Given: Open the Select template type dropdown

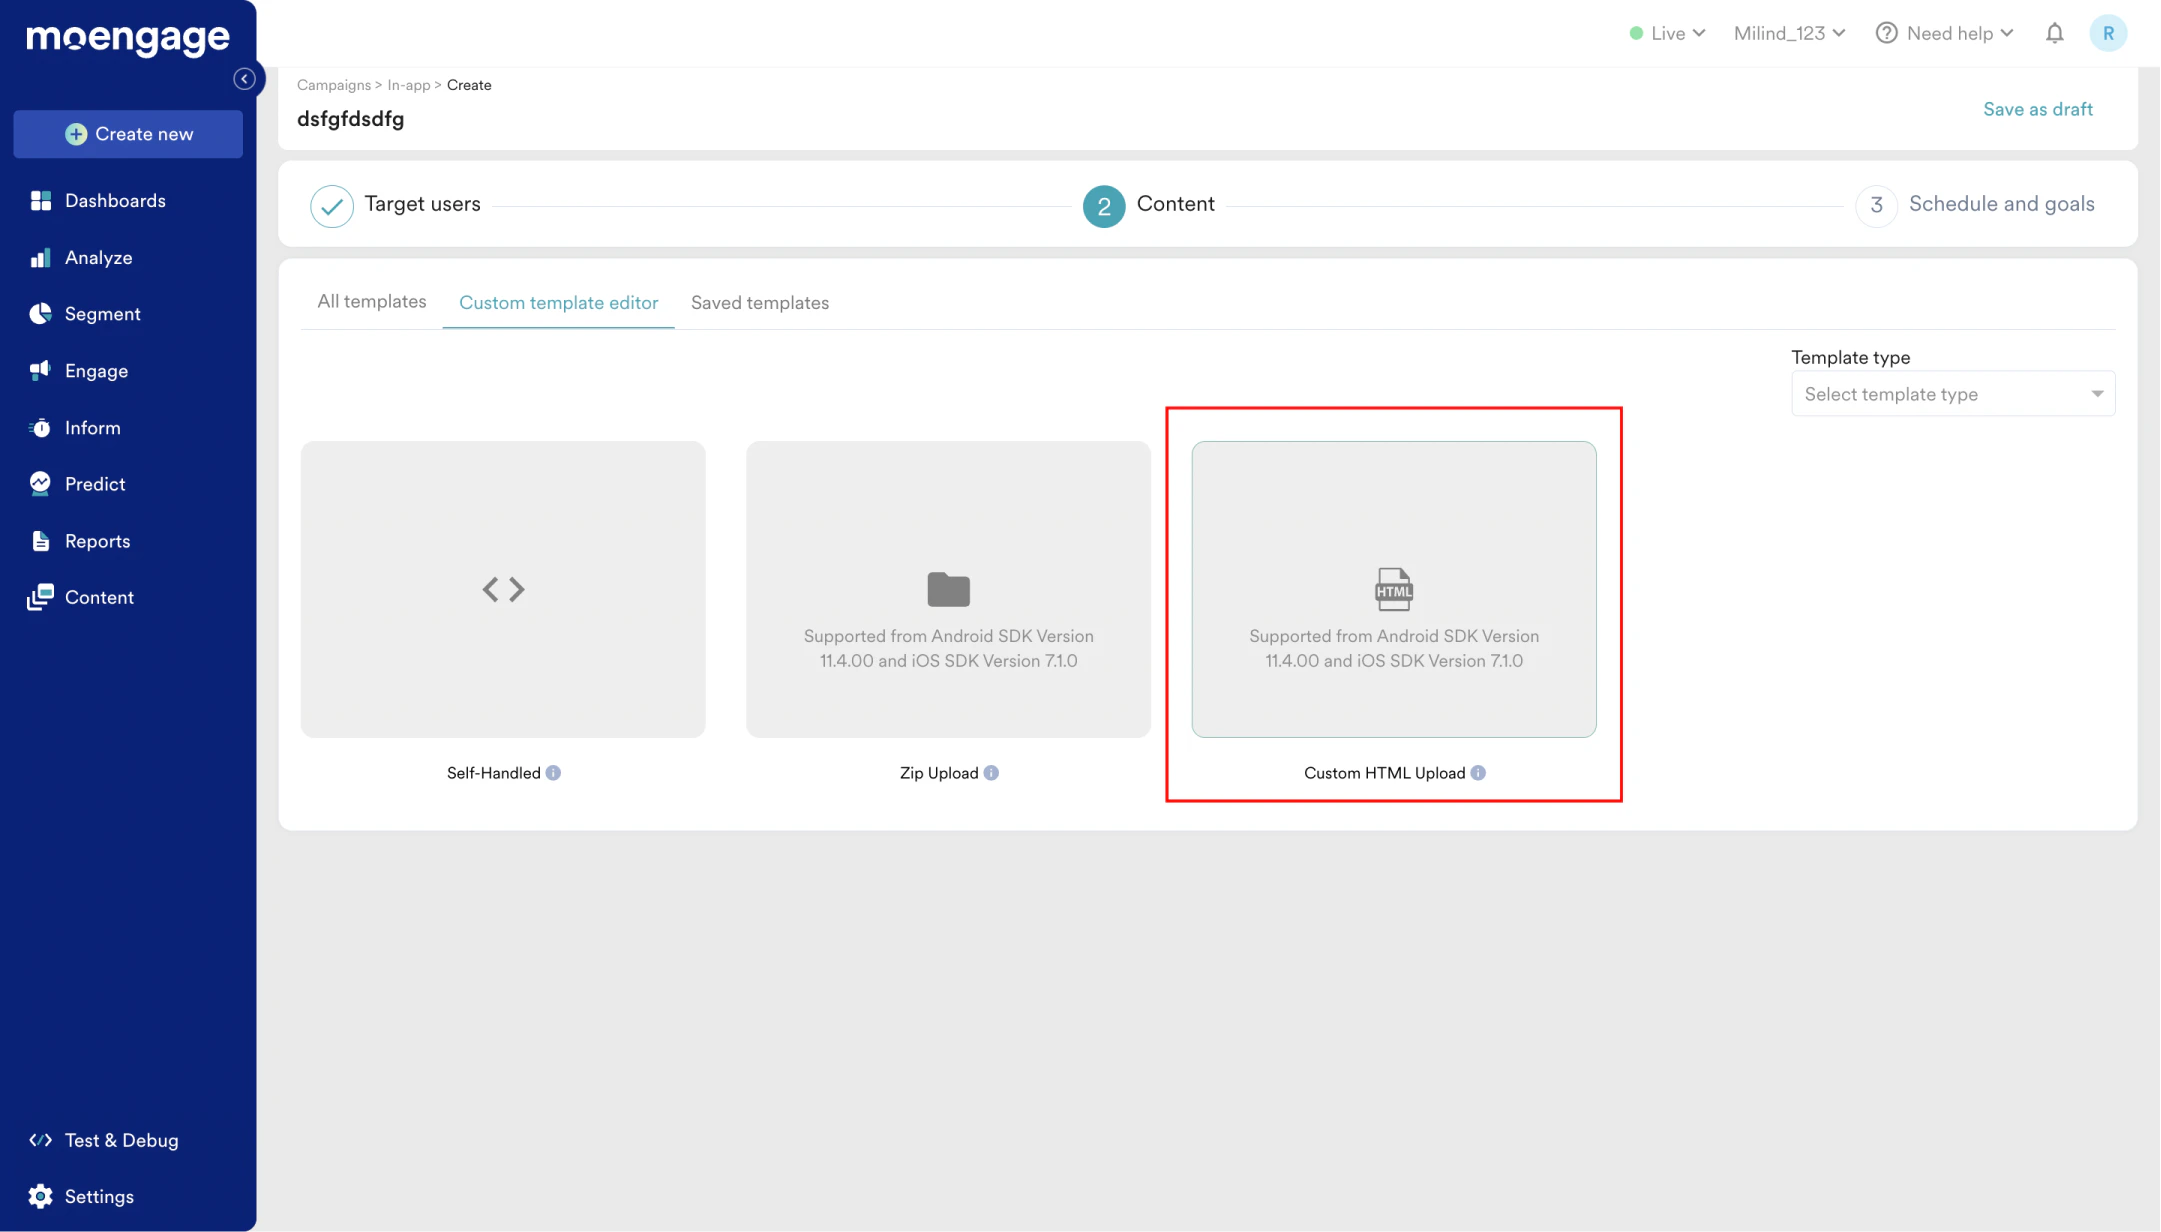Looking at the screenshot, I should (1952, 394).
